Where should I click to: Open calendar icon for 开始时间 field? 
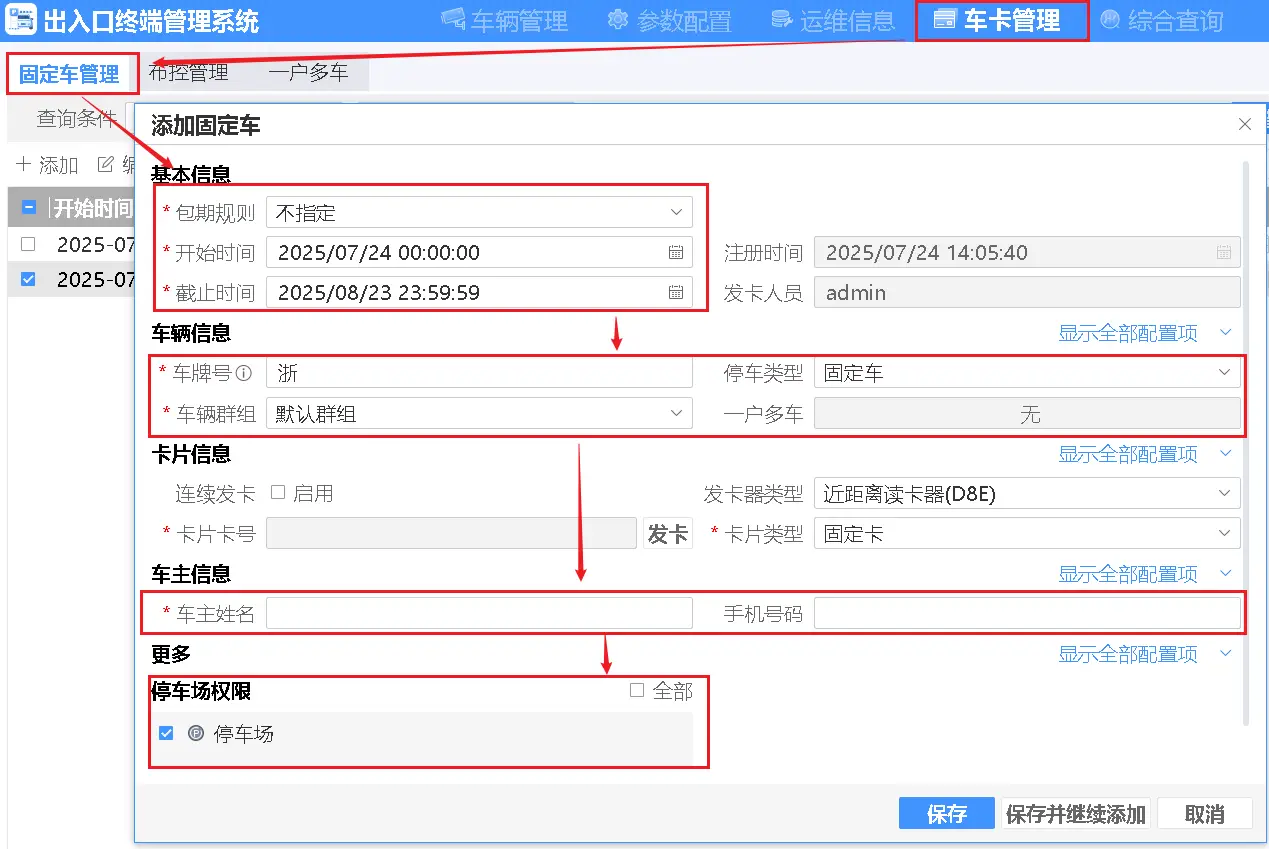676,253
